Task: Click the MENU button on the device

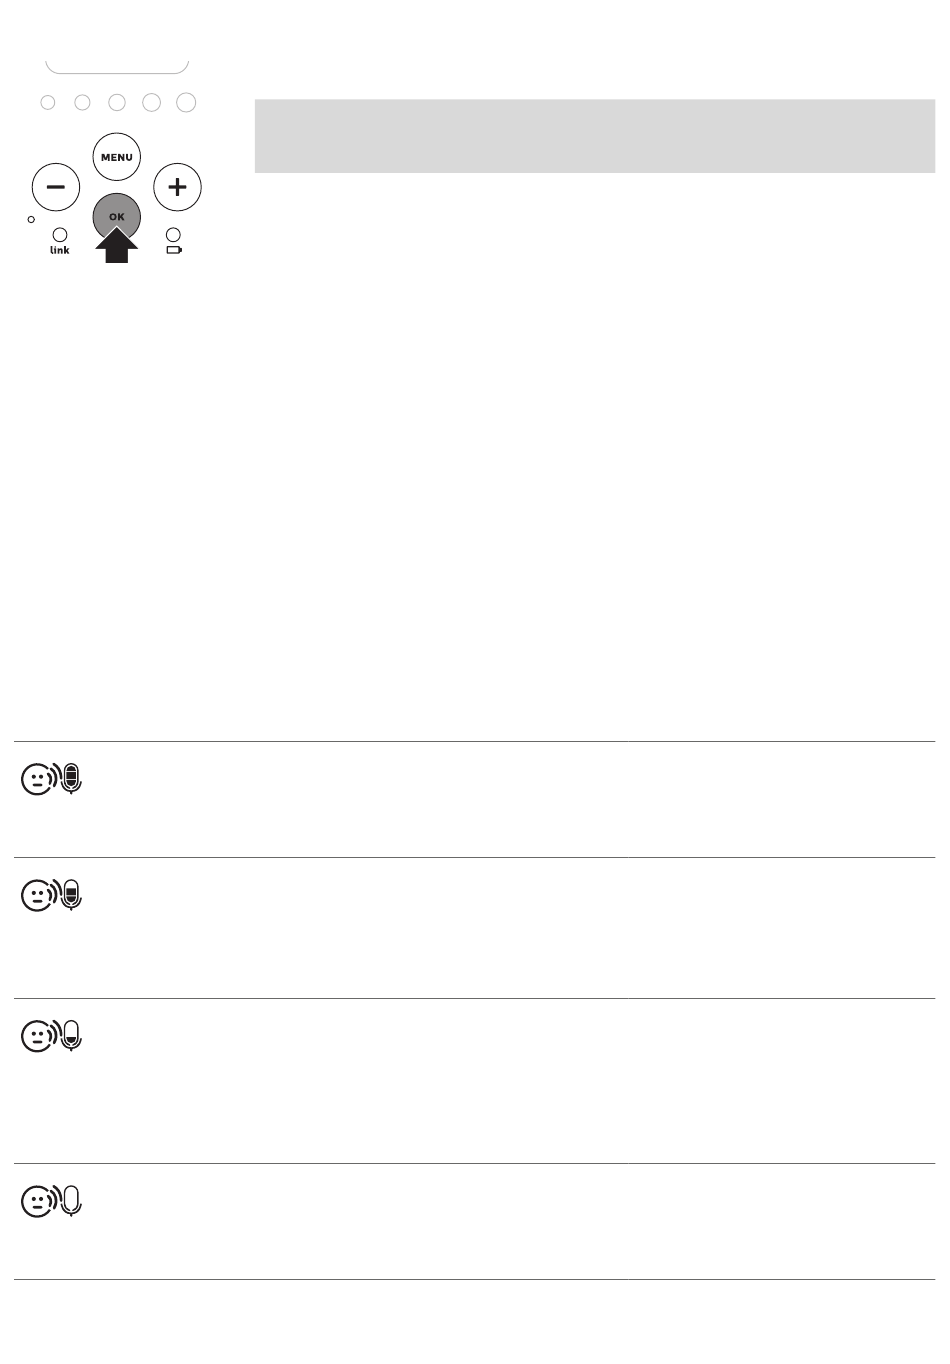Action: pos(117,157)
